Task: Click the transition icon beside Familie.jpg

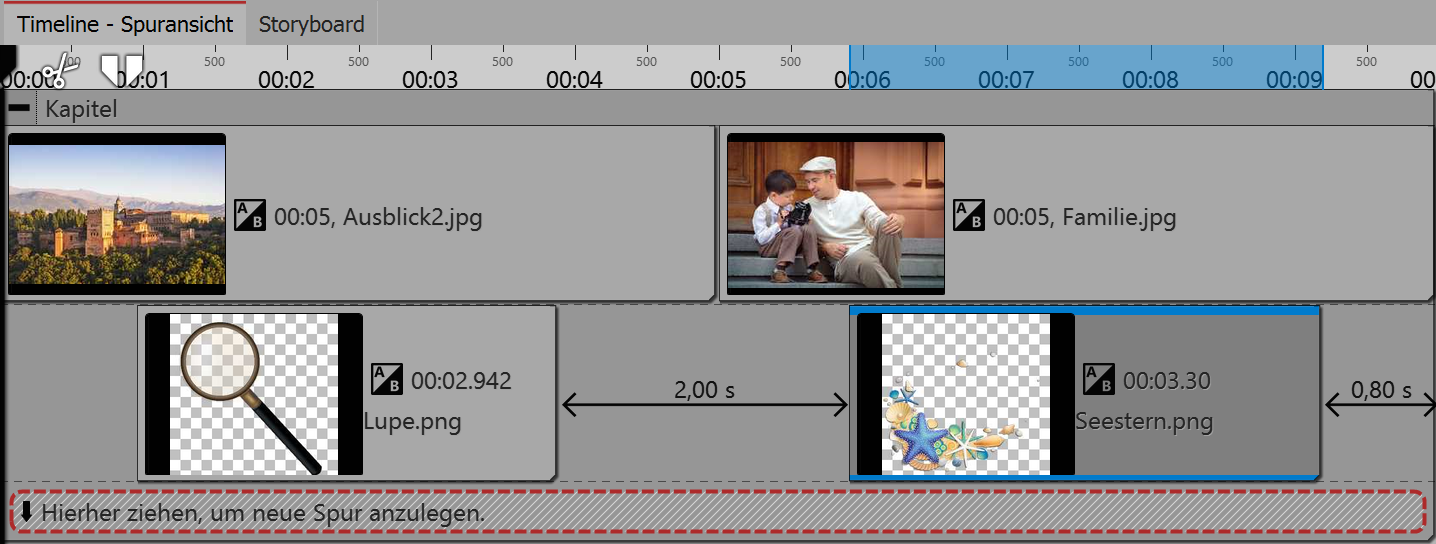Action: point(969,215)
